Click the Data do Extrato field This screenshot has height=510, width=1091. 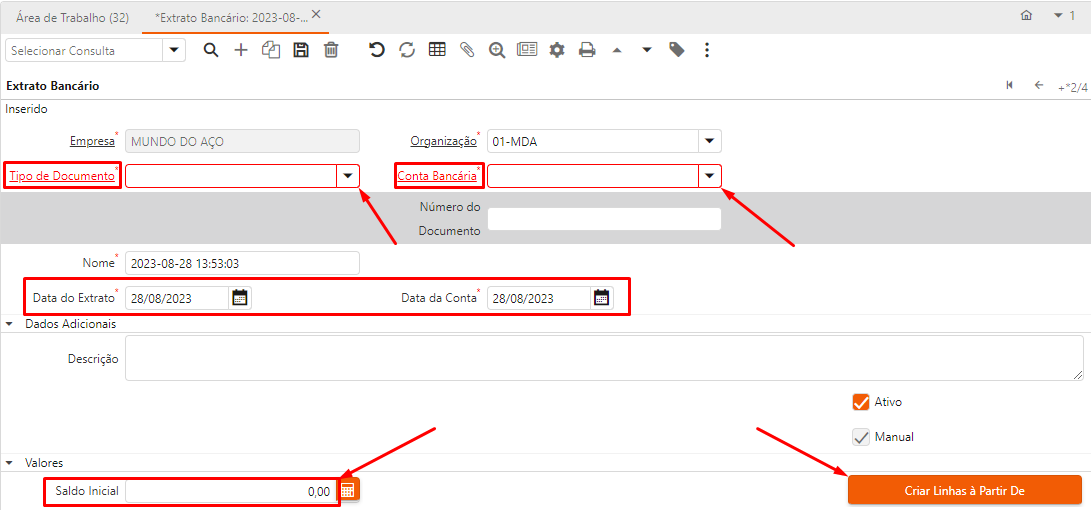coord(177,298)
